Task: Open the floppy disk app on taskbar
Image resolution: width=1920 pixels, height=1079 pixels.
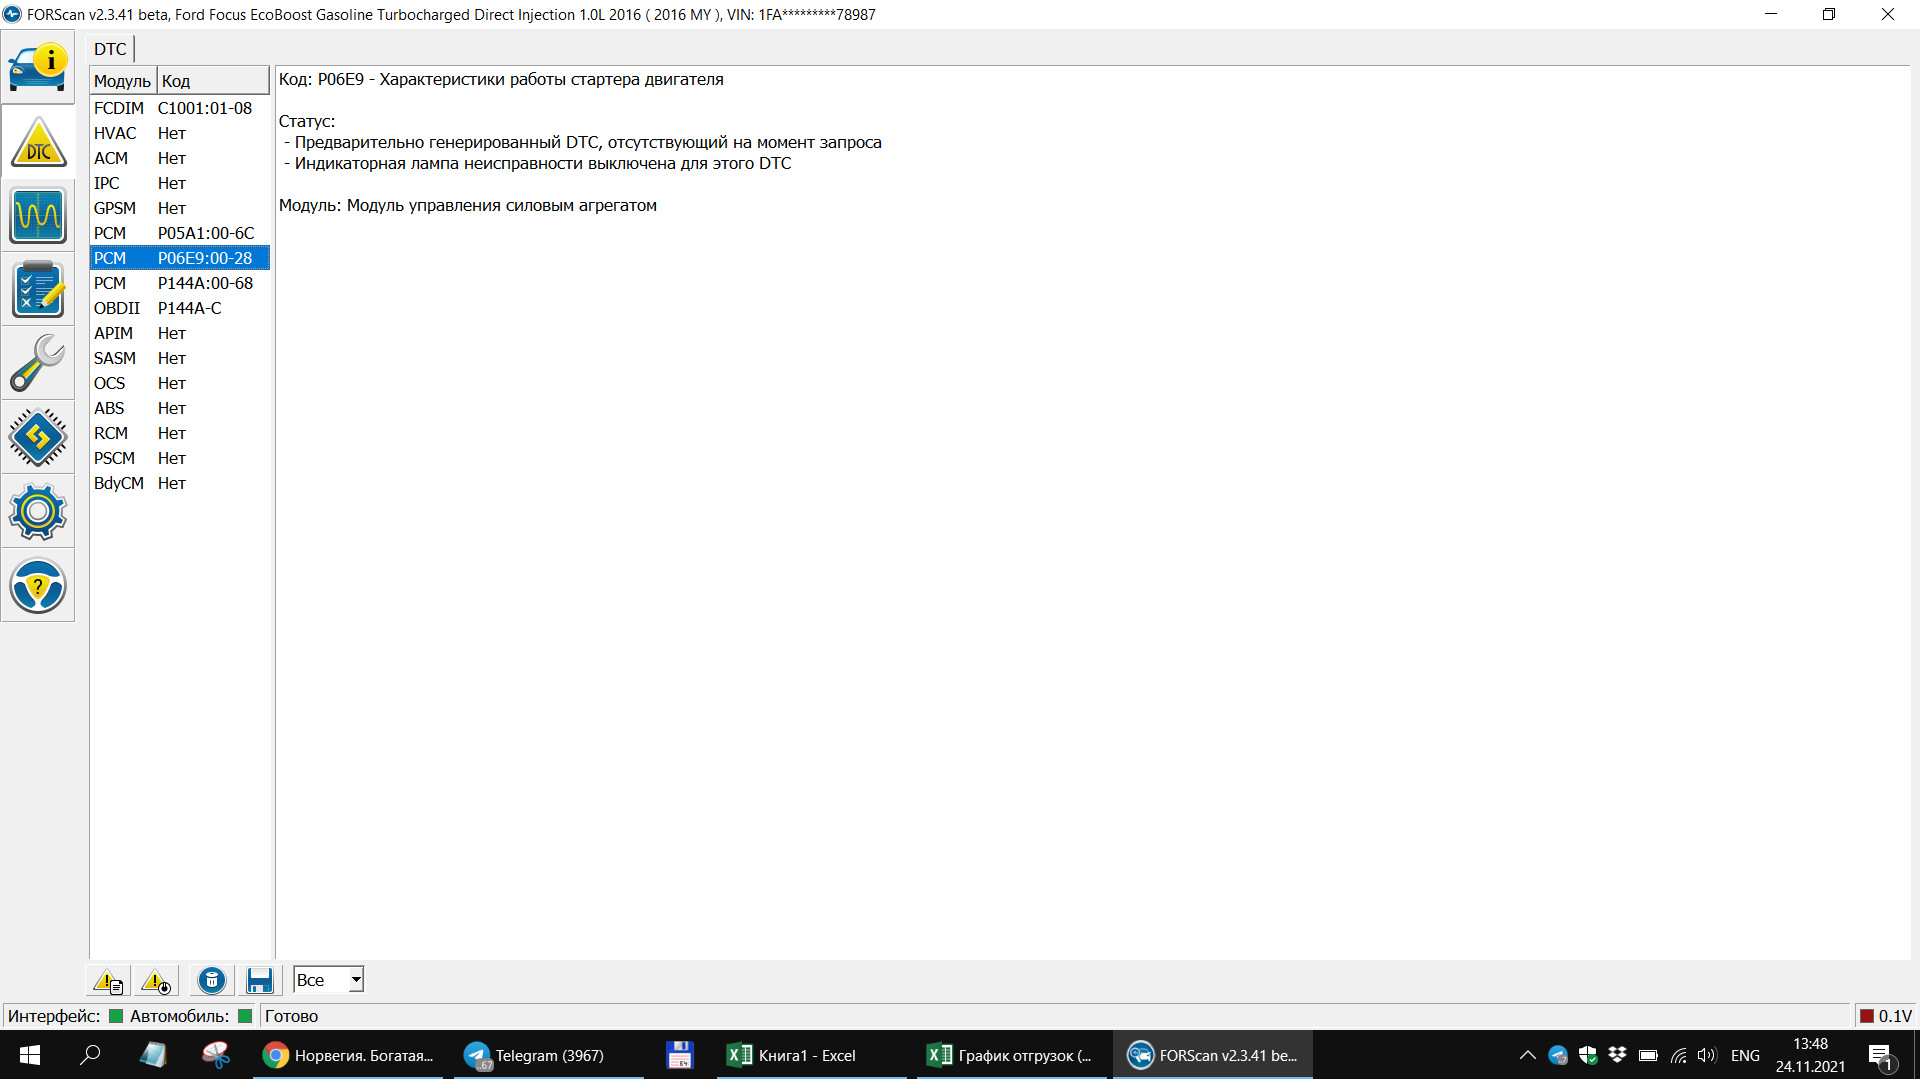Action: pyautogui.click(x=680, y=1055)
